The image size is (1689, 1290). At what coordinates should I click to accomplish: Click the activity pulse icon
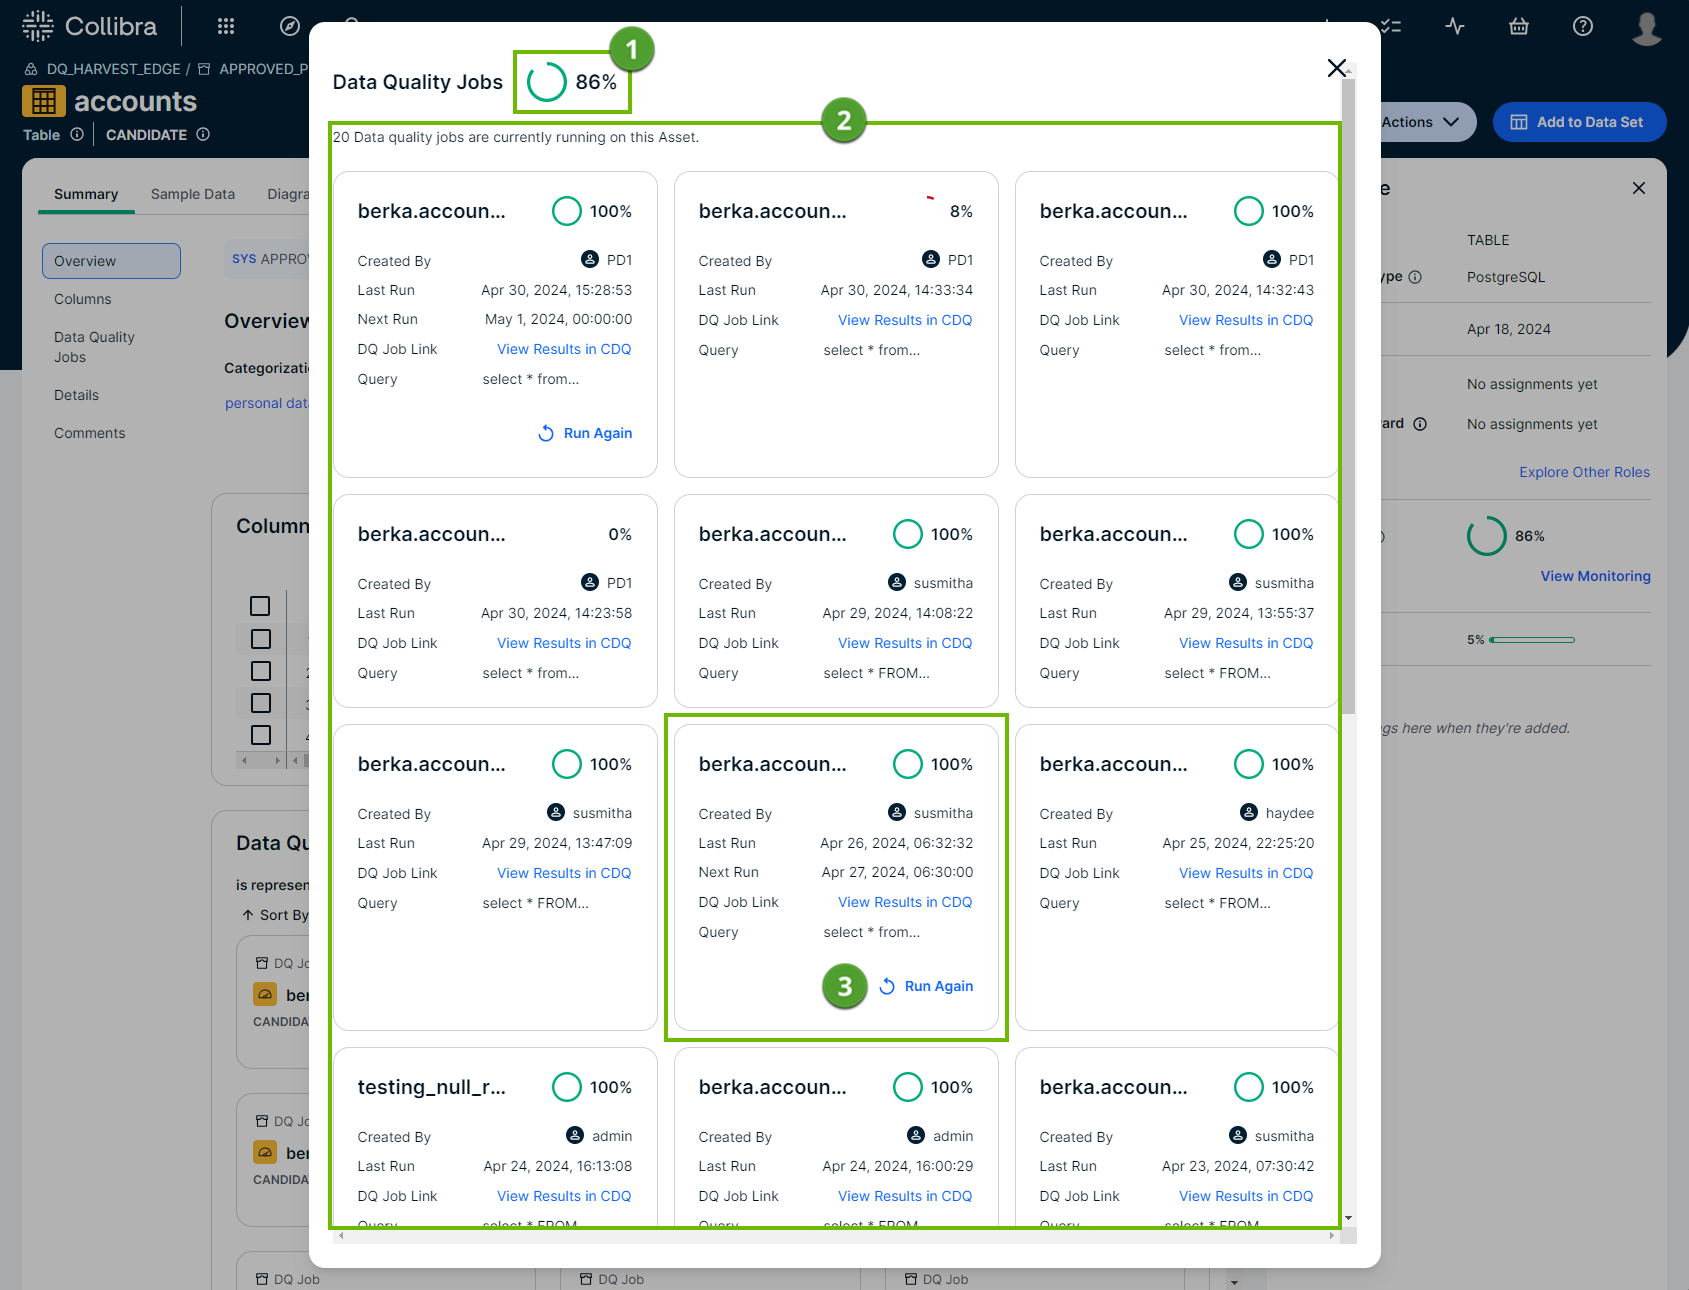1455,26
